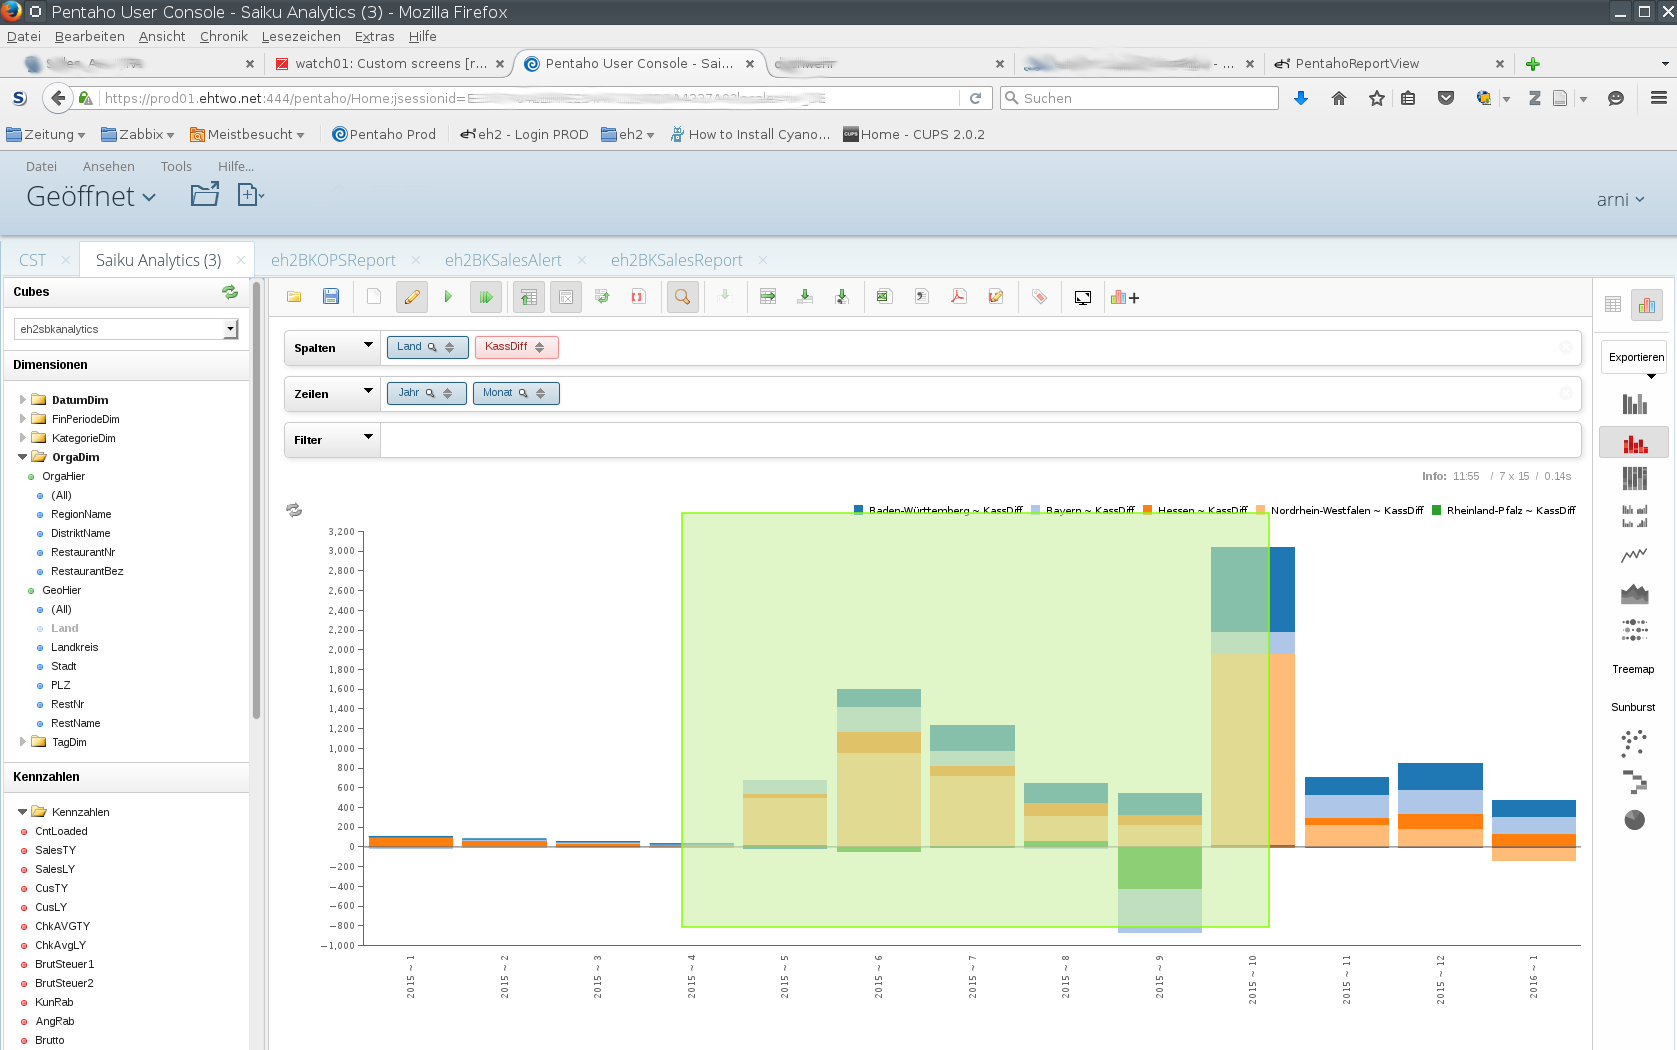1677x1050 pixels.
Task: Open the Exportieren dropdown
Action: (1636, 358)
